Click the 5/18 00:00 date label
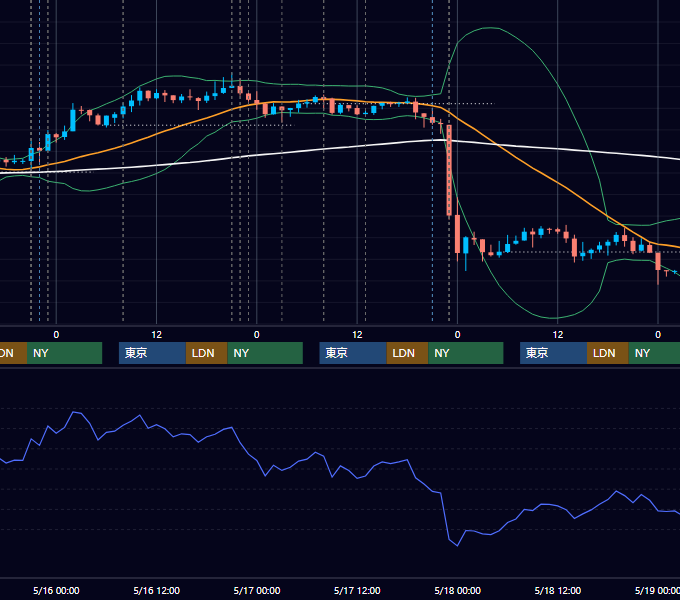 pos(458,590)
